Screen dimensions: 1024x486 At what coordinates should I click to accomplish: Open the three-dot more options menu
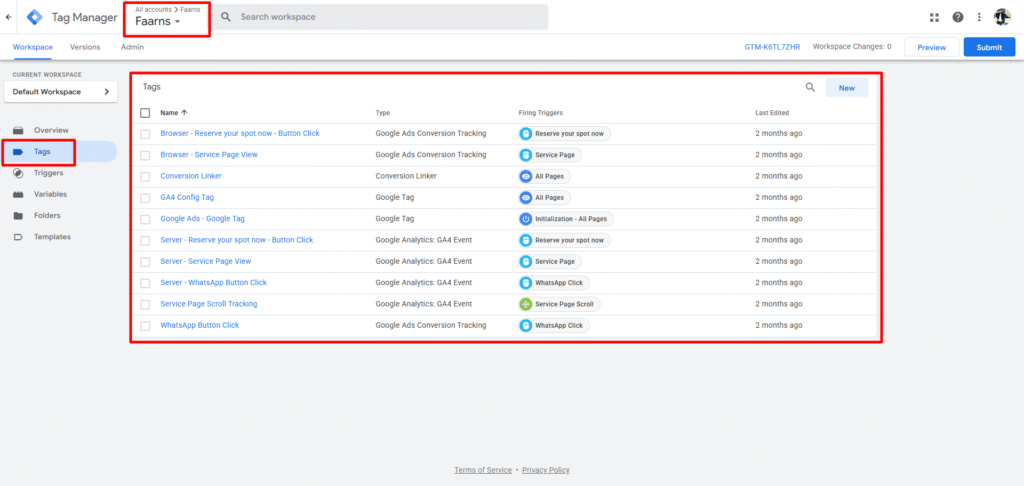[x=979, y=17]
